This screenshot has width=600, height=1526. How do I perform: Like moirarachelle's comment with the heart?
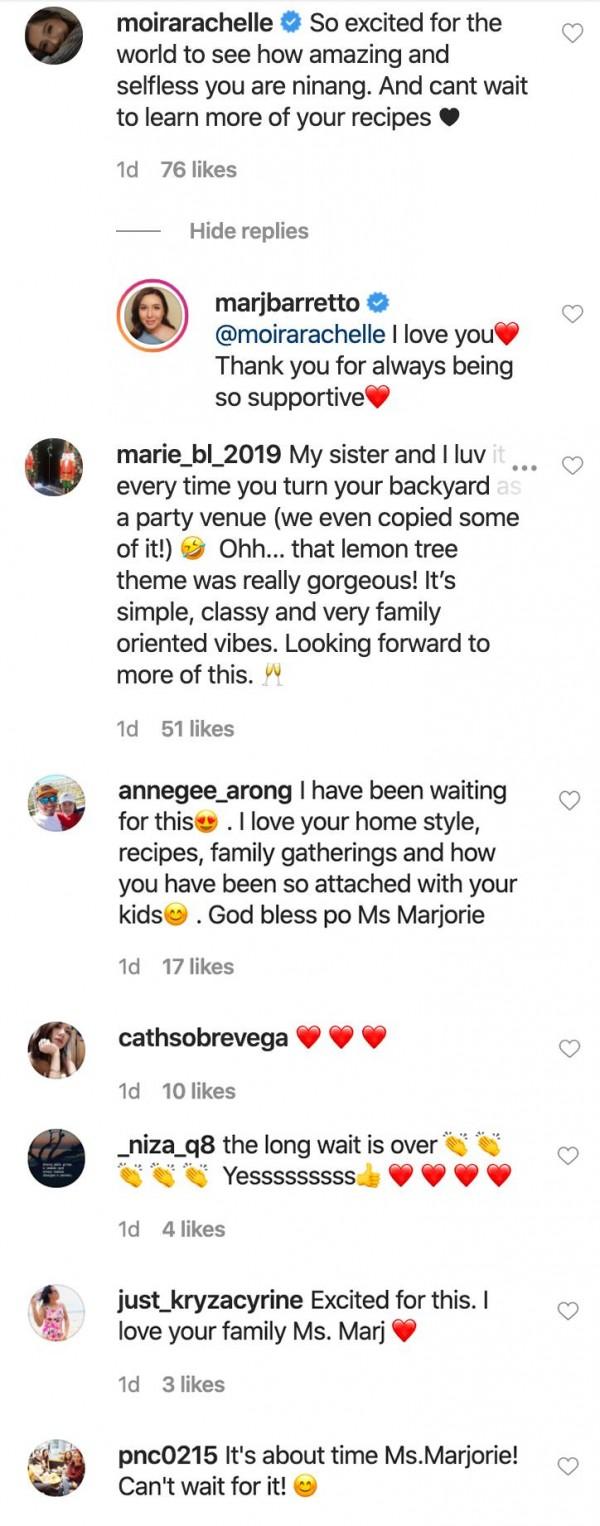(x=572, y=34)
